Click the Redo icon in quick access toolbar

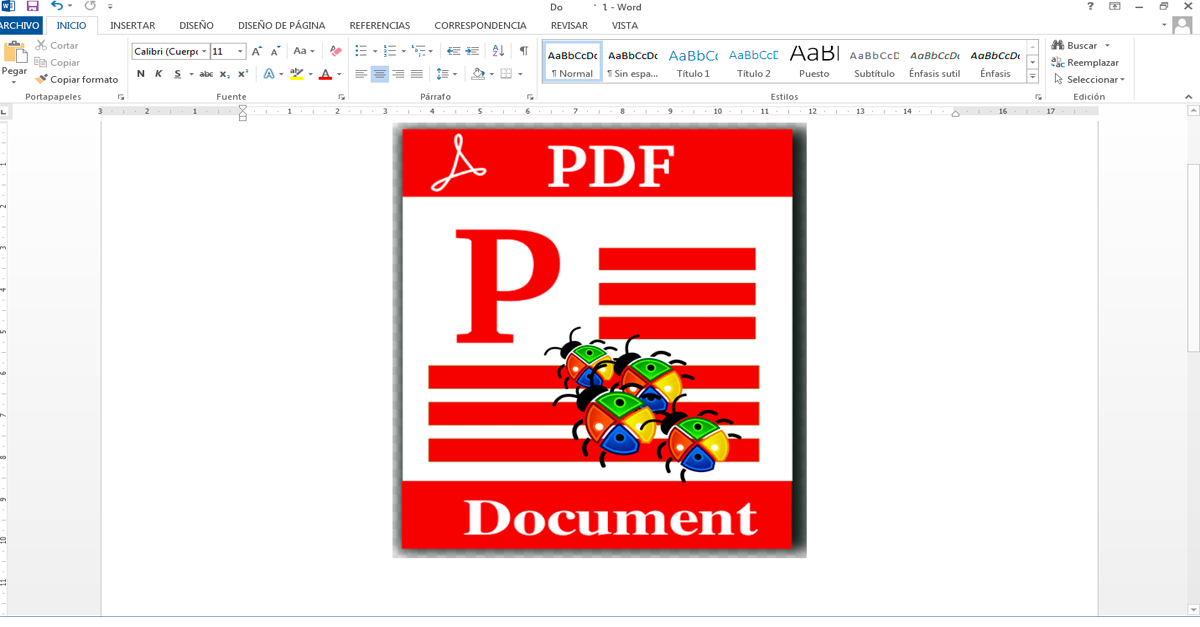pos(90,6)
